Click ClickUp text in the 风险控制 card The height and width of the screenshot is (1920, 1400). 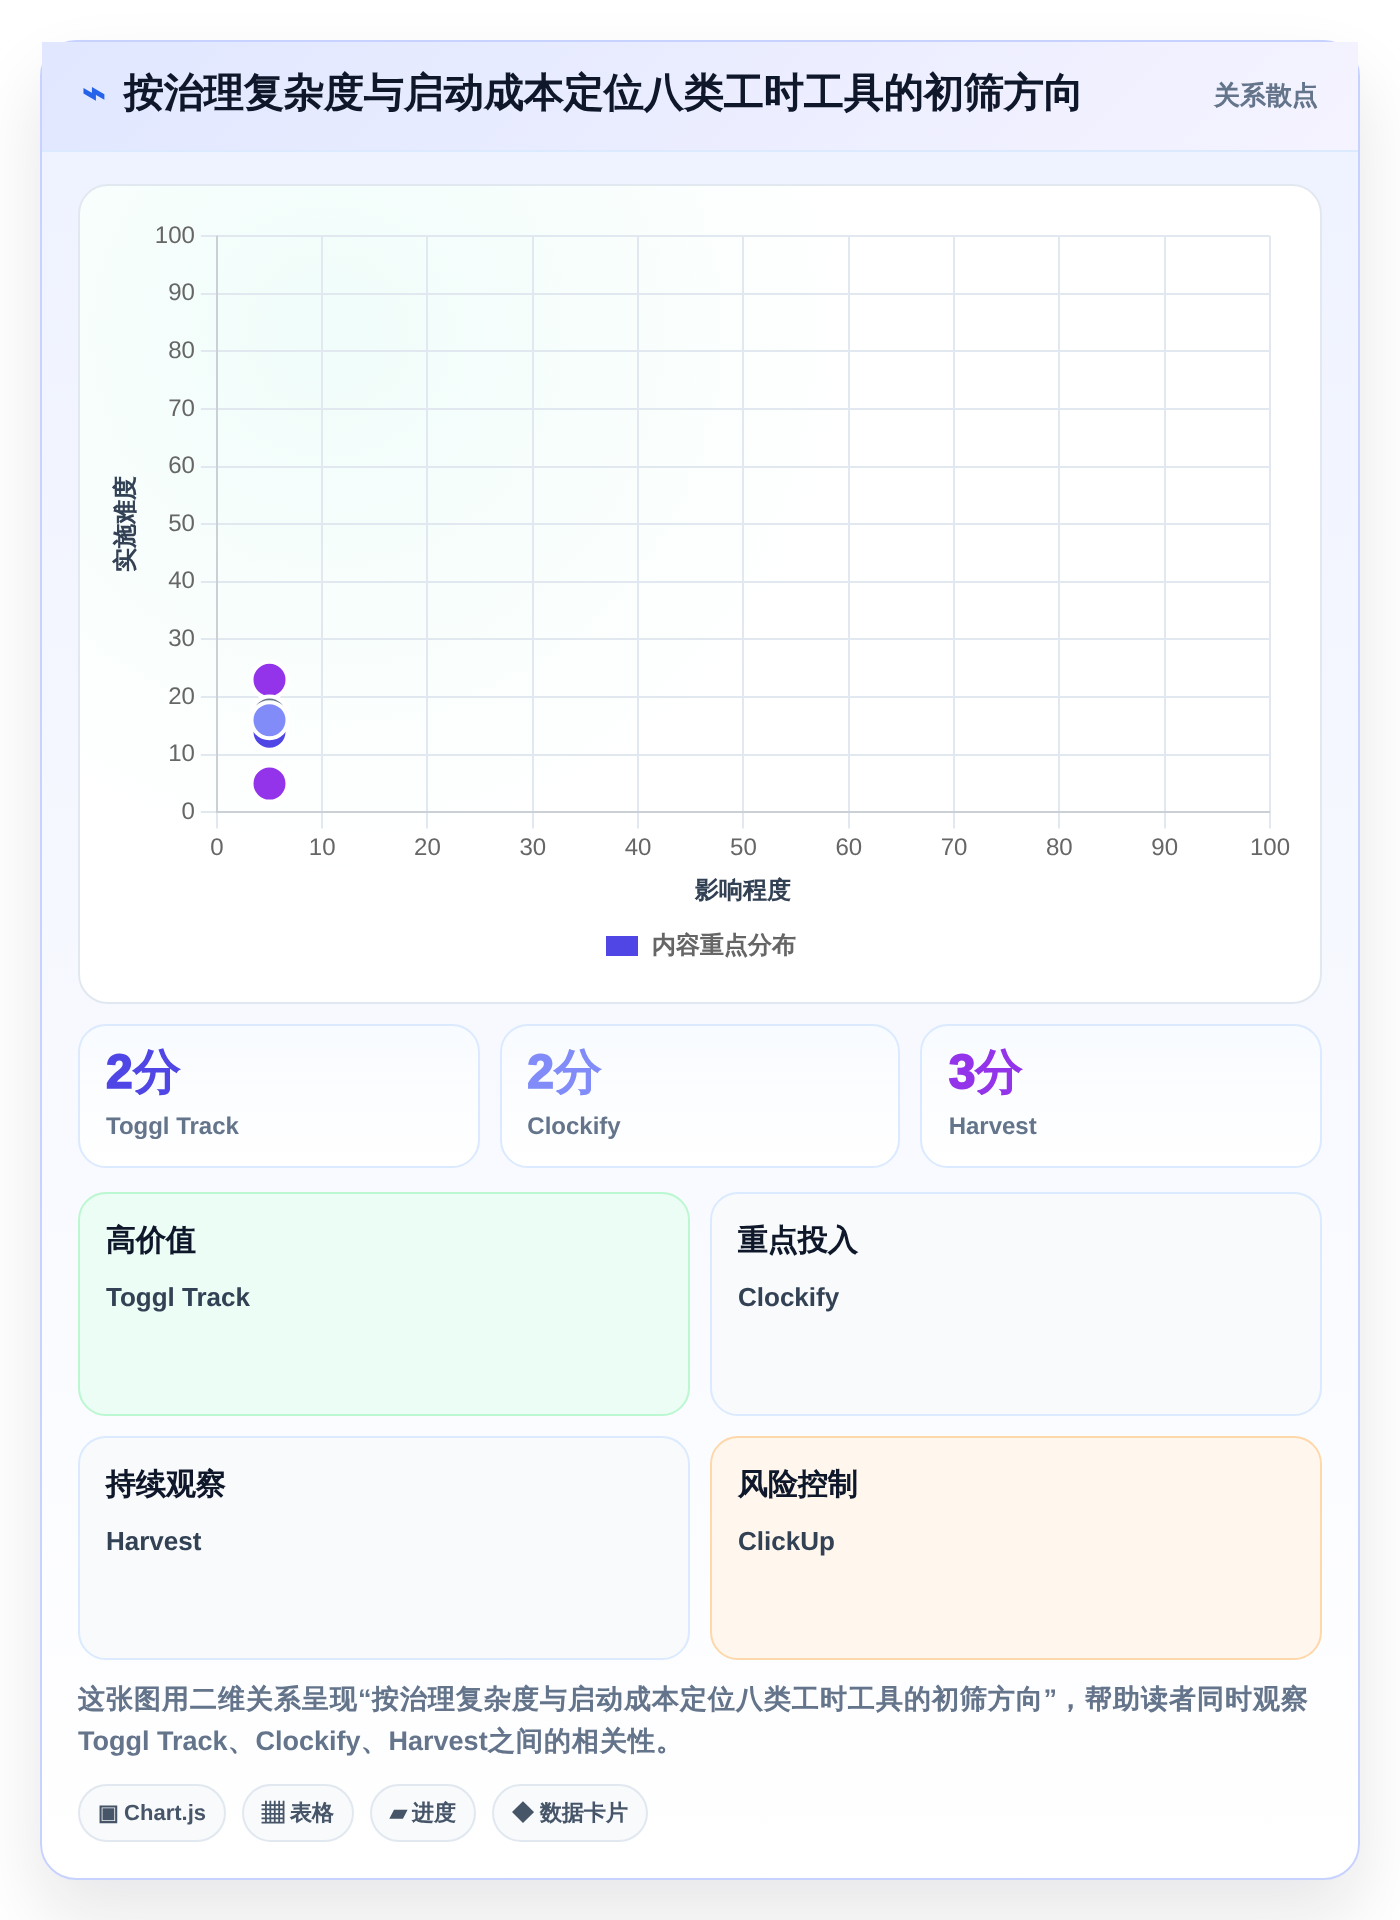tap(786, 1541)
